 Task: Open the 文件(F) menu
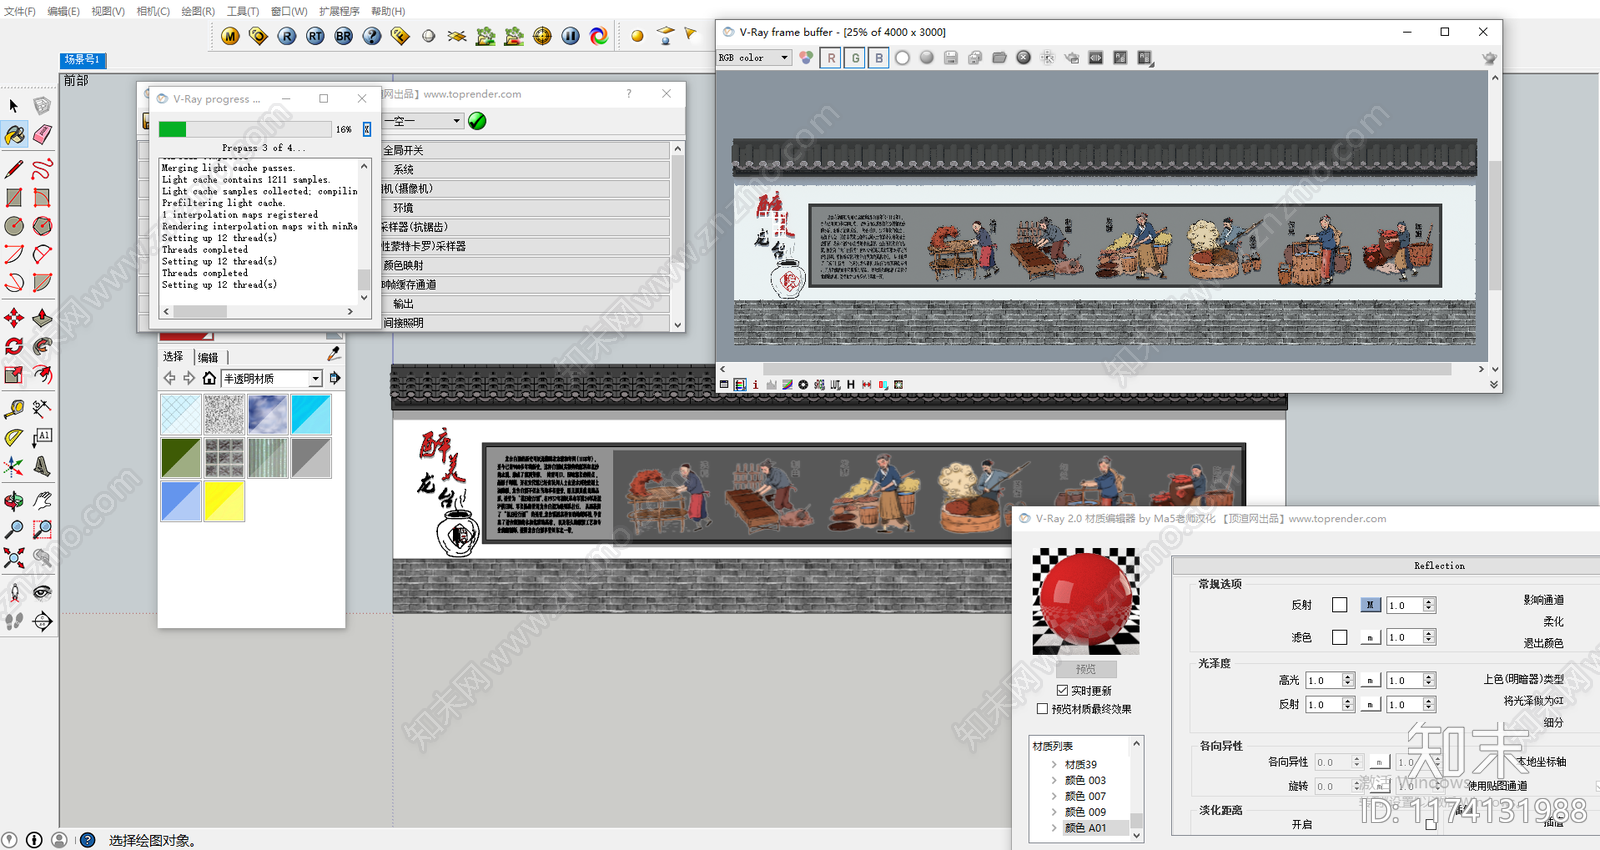(x=20, y=11)
